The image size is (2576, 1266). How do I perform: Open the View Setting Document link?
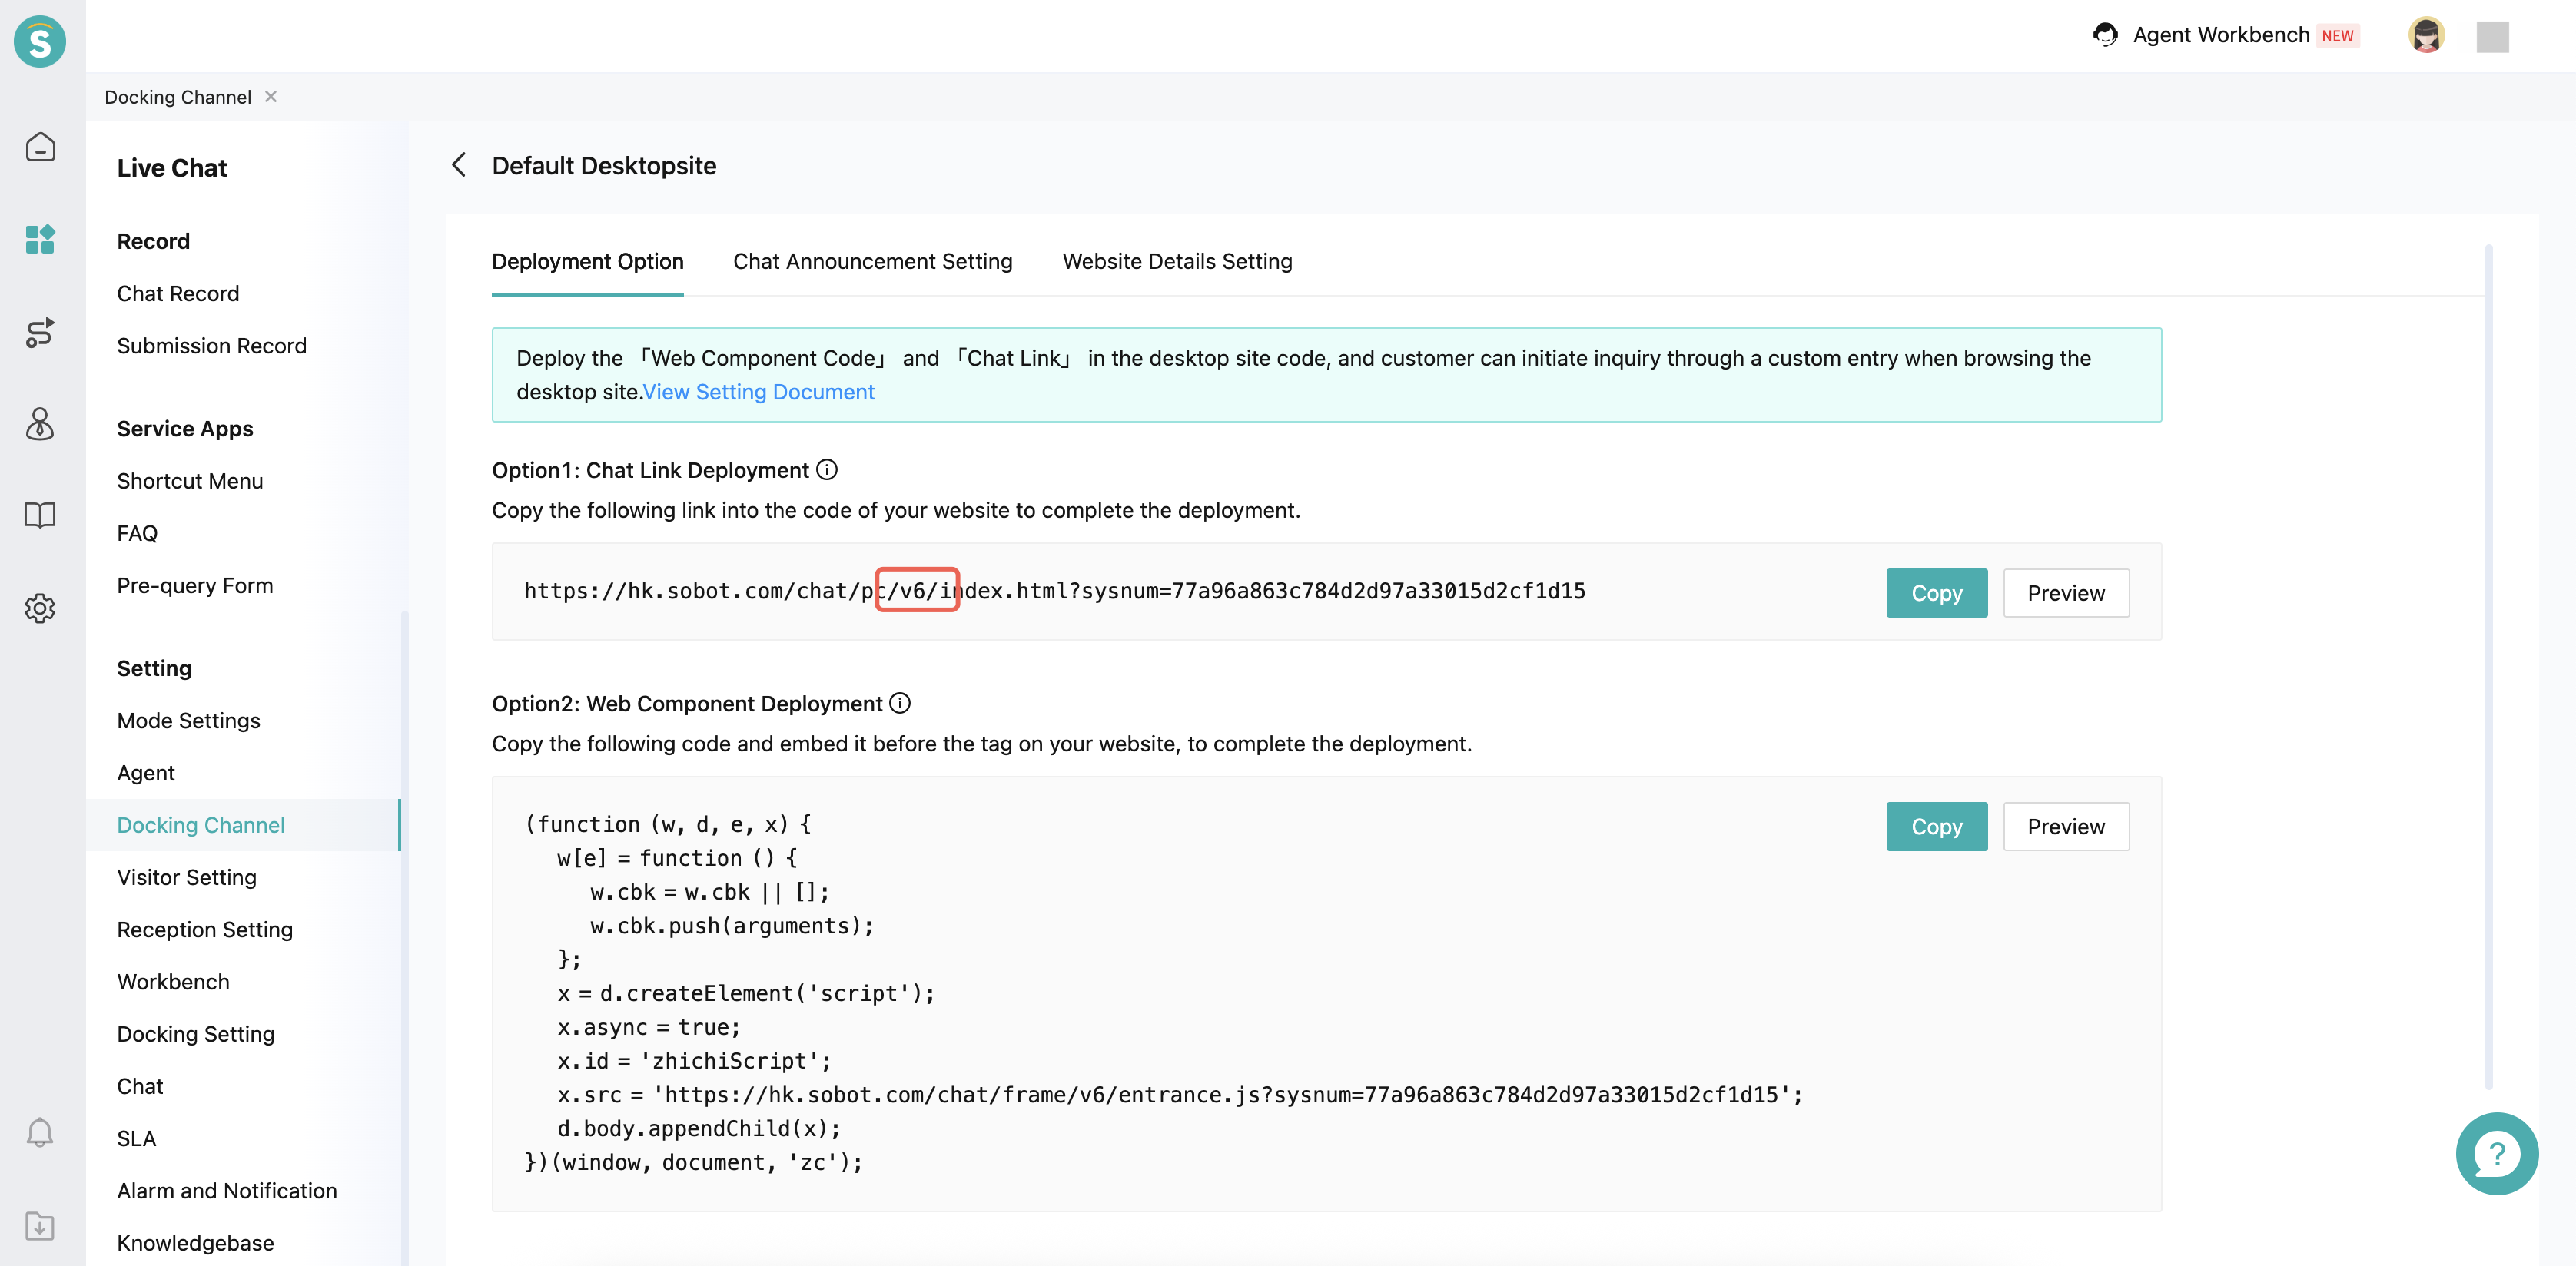pos(758,392)
